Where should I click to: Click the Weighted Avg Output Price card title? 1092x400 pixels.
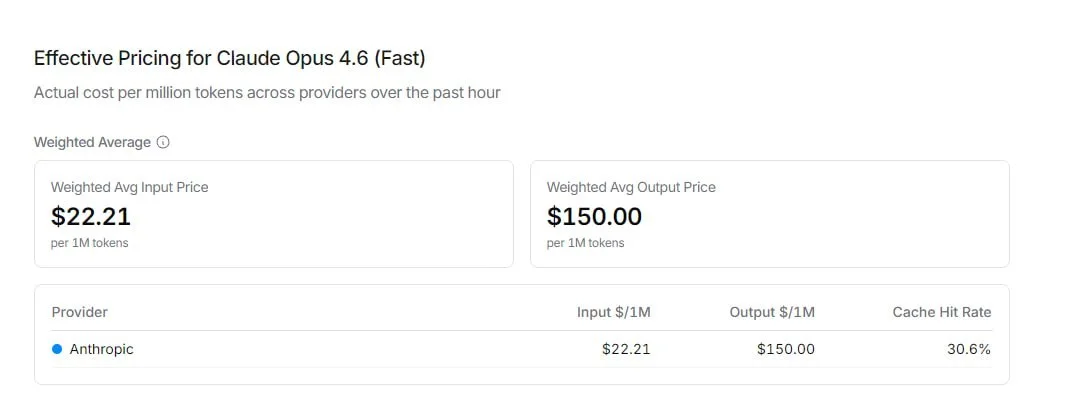631,187
